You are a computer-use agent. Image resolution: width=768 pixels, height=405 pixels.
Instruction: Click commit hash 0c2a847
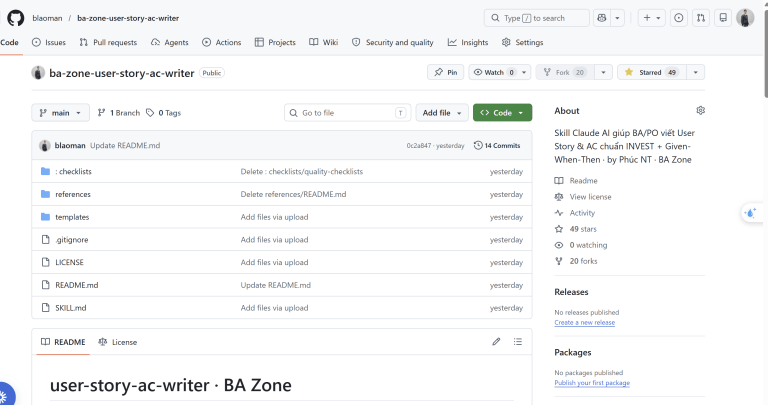tap(419, 145)
